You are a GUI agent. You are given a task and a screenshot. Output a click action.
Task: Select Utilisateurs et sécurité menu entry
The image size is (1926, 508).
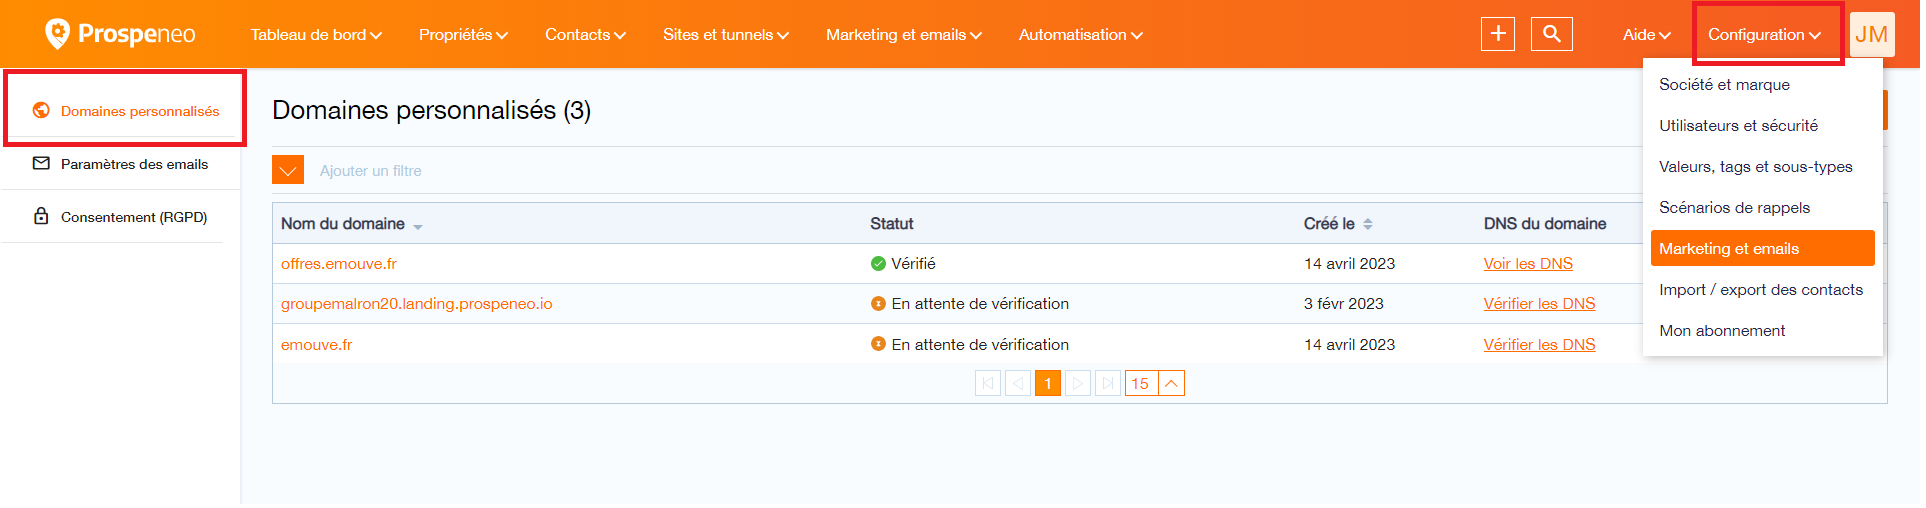pyautogui.click(x=1763, y=126)
